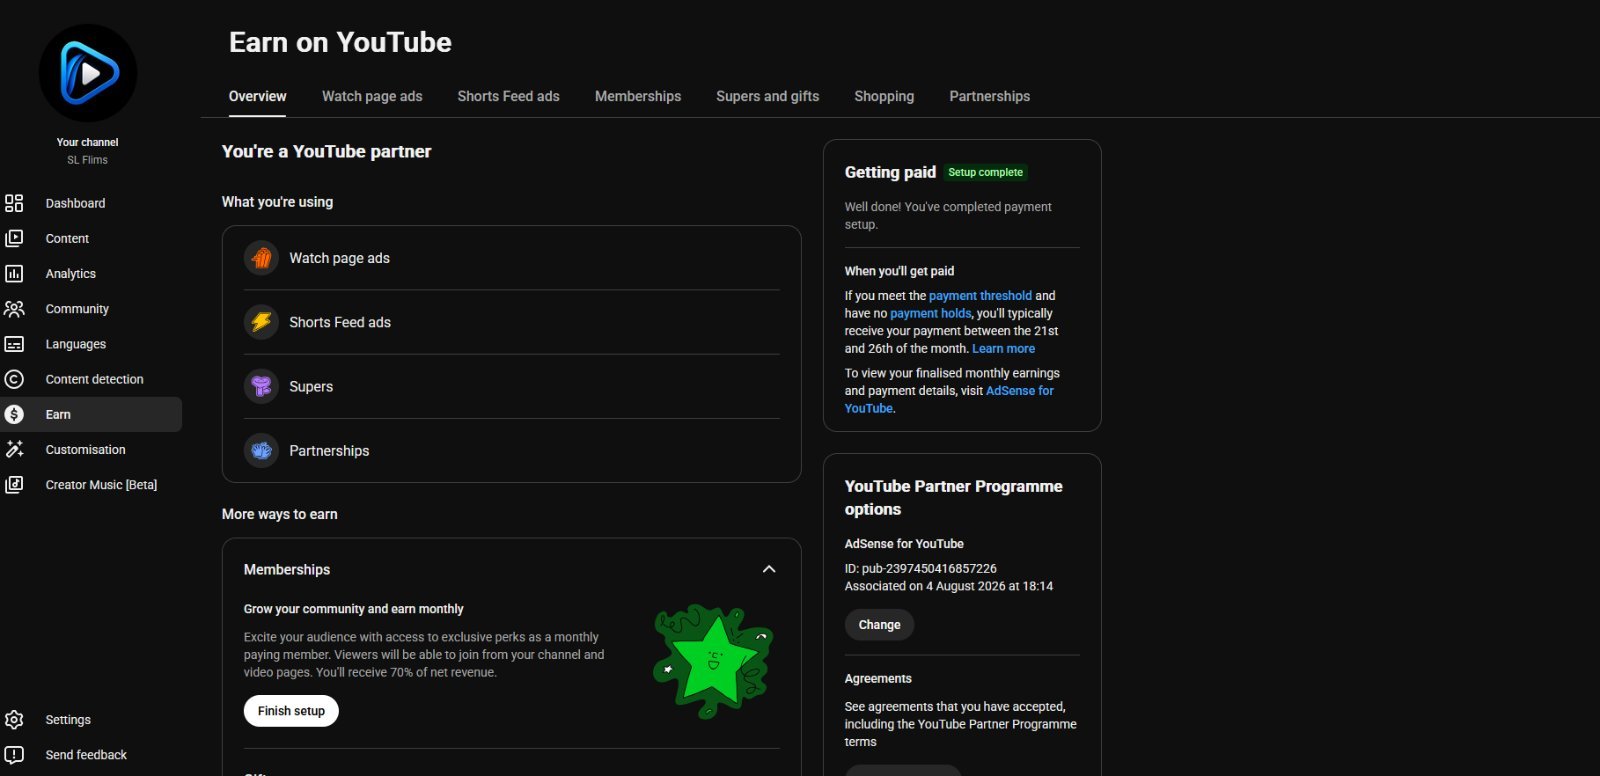This screenshot has width=1600, height=776.
Task: Click 'Associated on 4 August 2026' text
Action: [x=948, y=586]
